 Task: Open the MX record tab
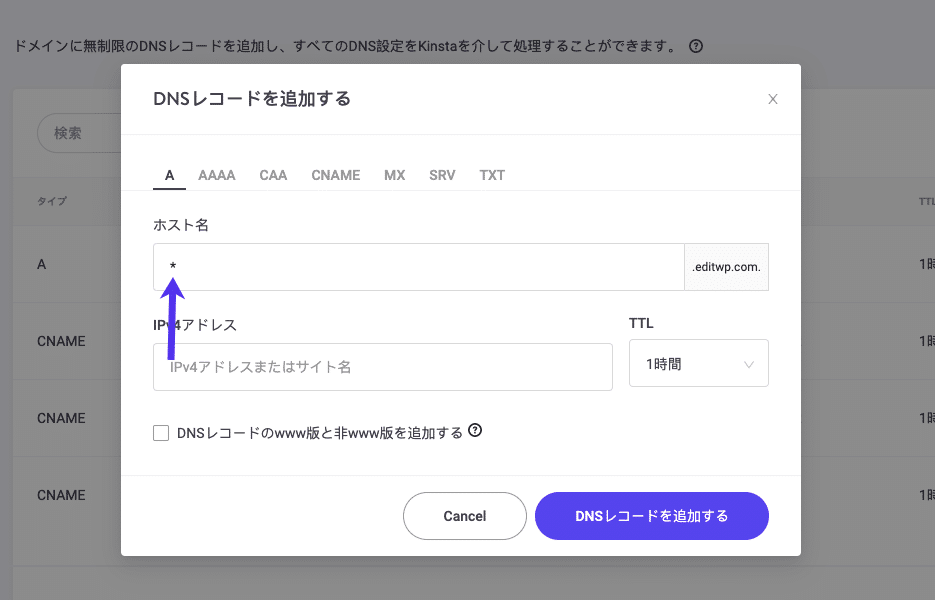(x=394, y=175)
